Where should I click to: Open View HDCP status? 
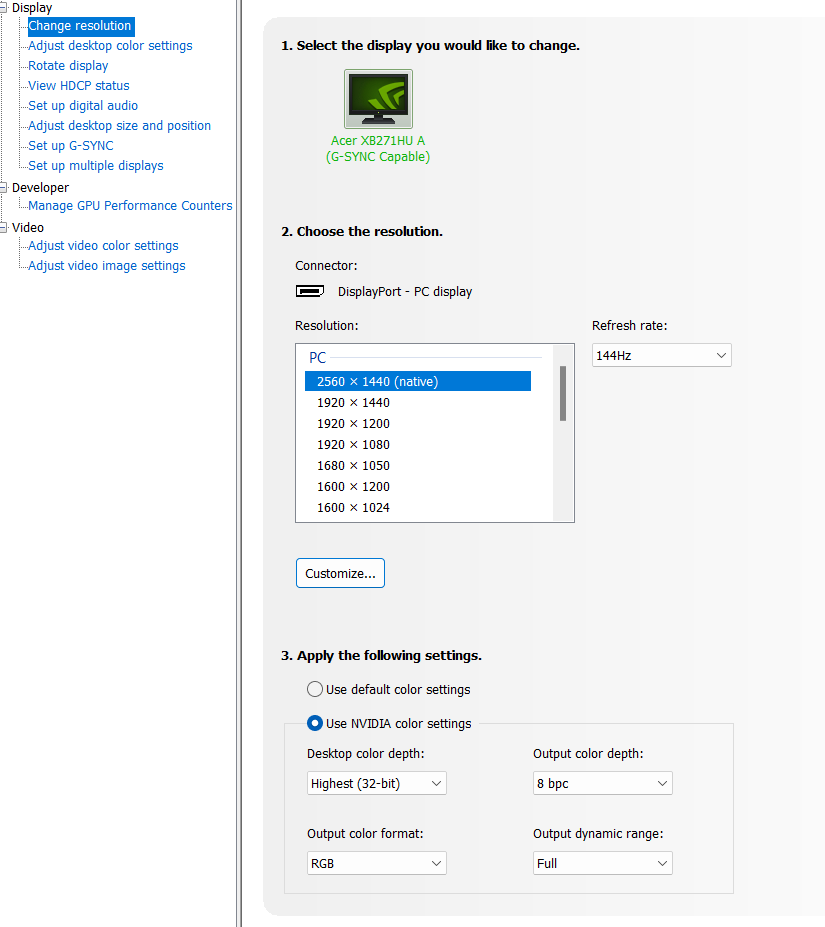coord(79,86)
